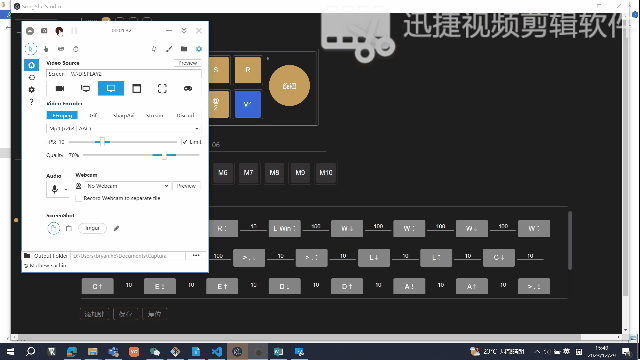Select the Window capture source icon
The width and height of the screenshot is (640, 360).
point(137,88)
